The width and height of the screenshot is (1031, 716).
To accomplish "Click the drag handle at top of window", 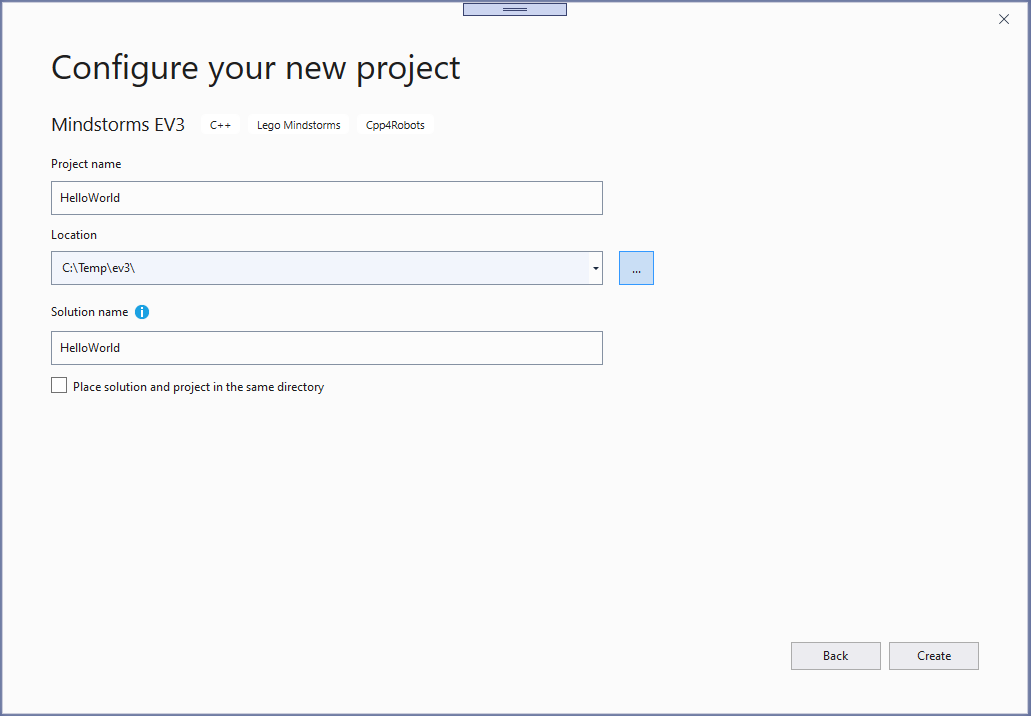I will [x=515, y=9].
